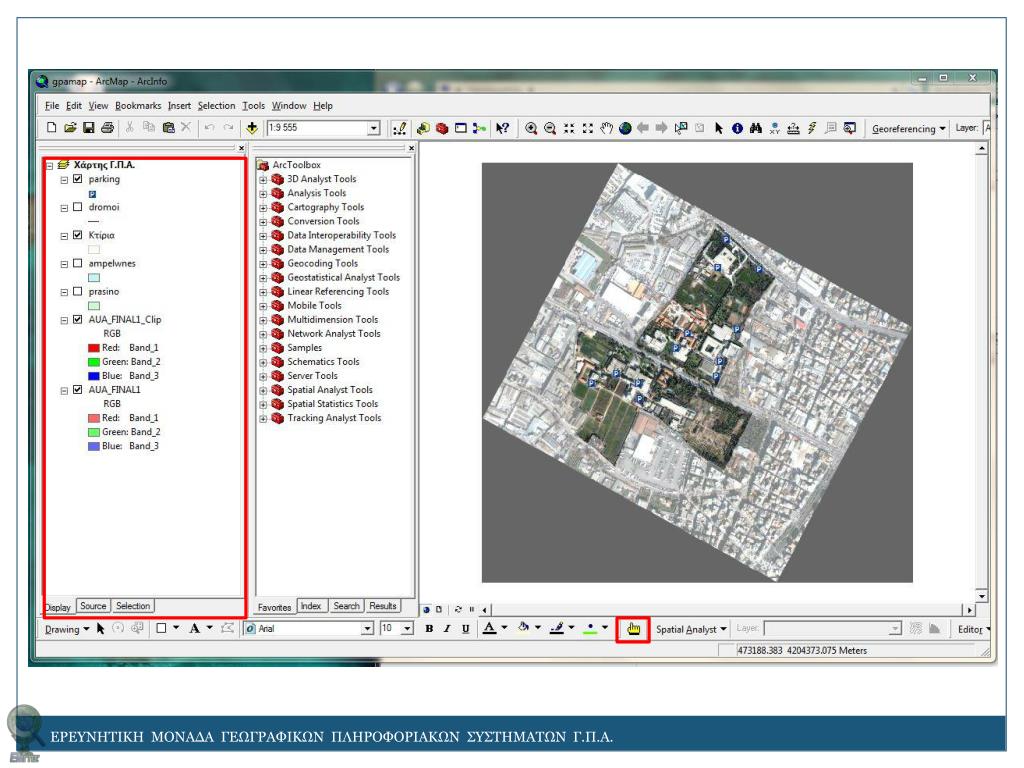This screenshot has height=768, width=1024.
Task: Open the Selection menu
Action: 216,106
